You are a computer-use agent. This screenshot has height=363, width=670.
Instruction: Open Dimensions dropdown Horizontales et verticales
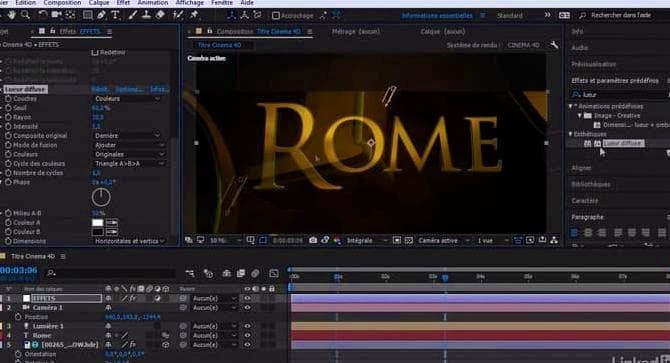[x=129, y=241]
